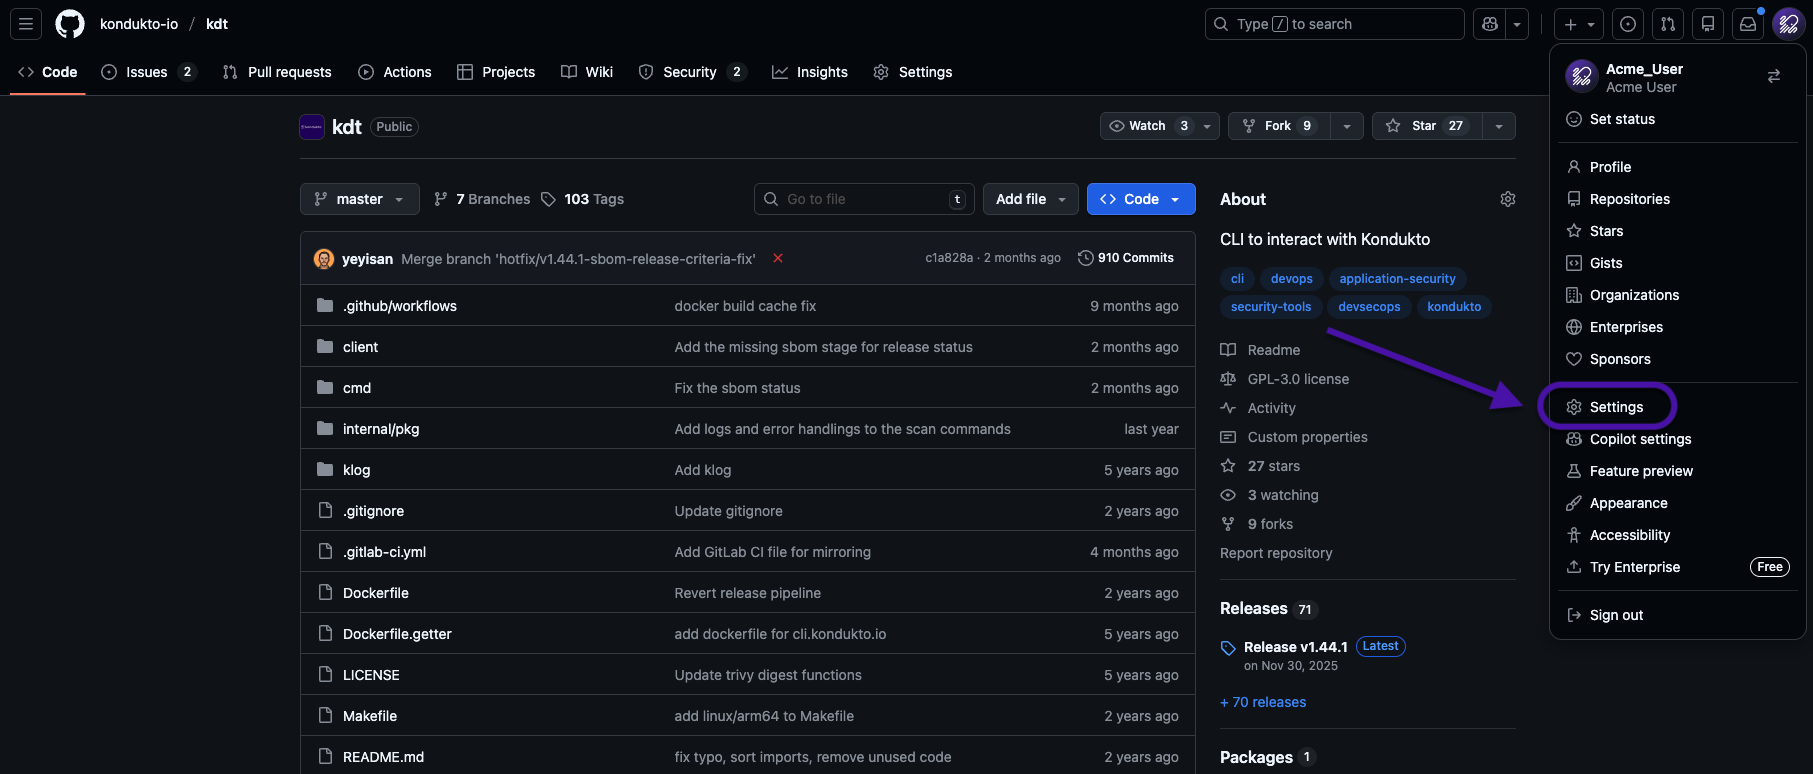Open the README.md file

pos(383,757)
